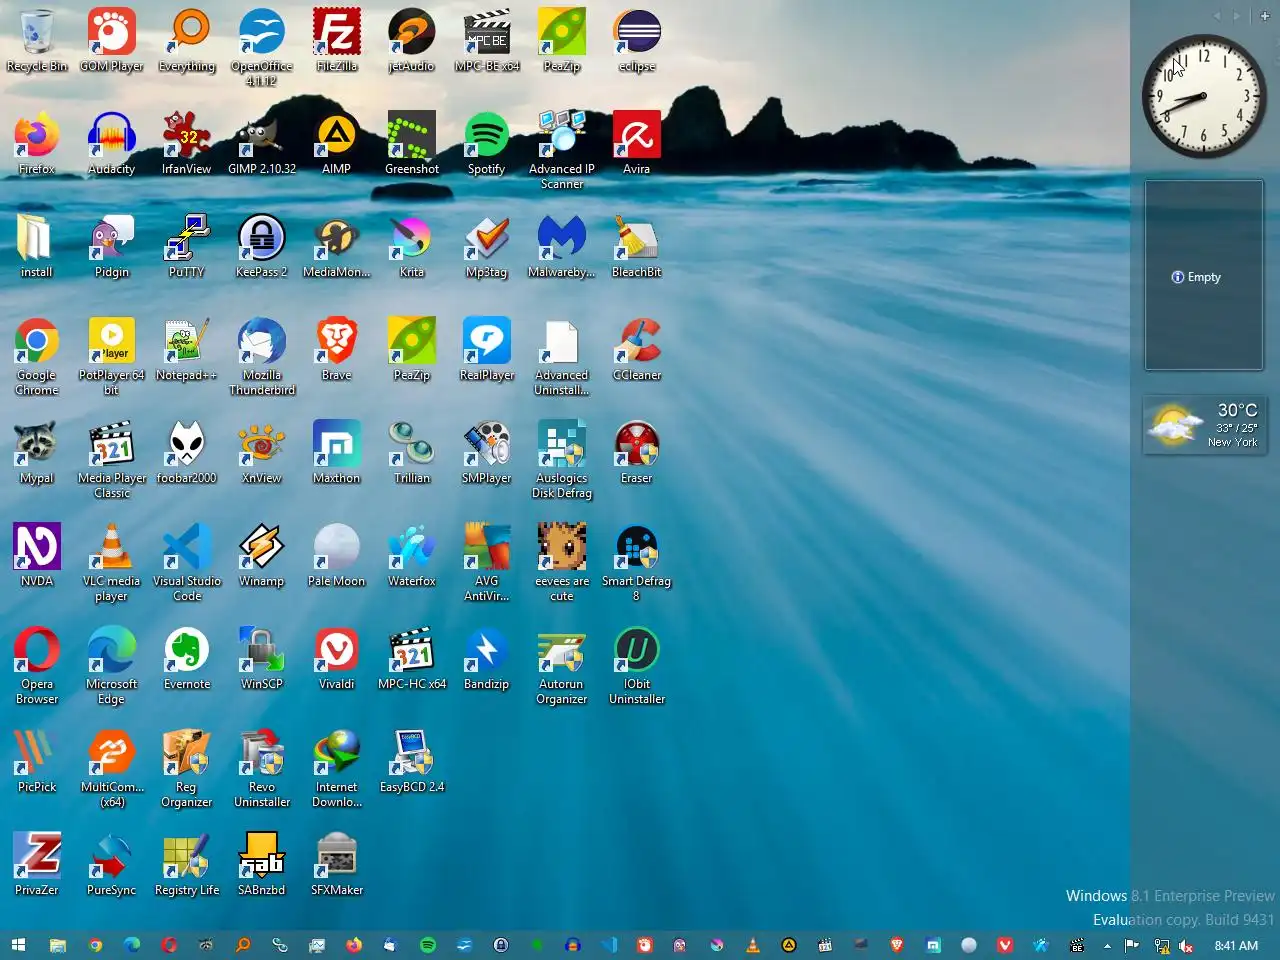
Task: Select the PrivaZer desktop icon
Action: [x=37, y=865]
